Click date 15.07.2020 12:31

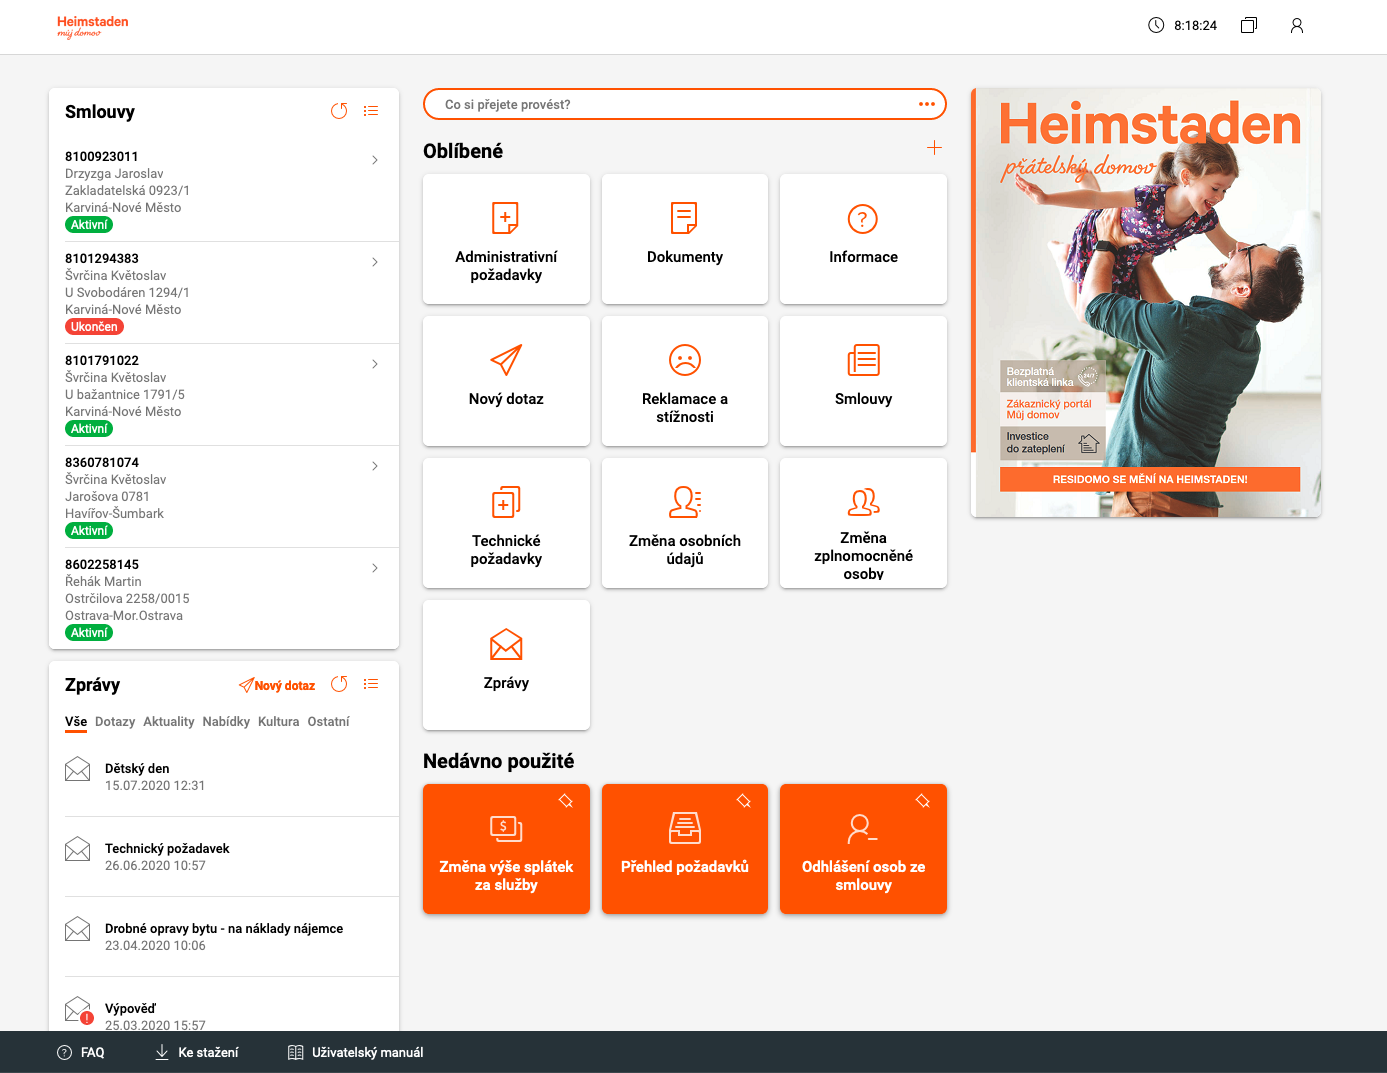(x=155, y=785)
